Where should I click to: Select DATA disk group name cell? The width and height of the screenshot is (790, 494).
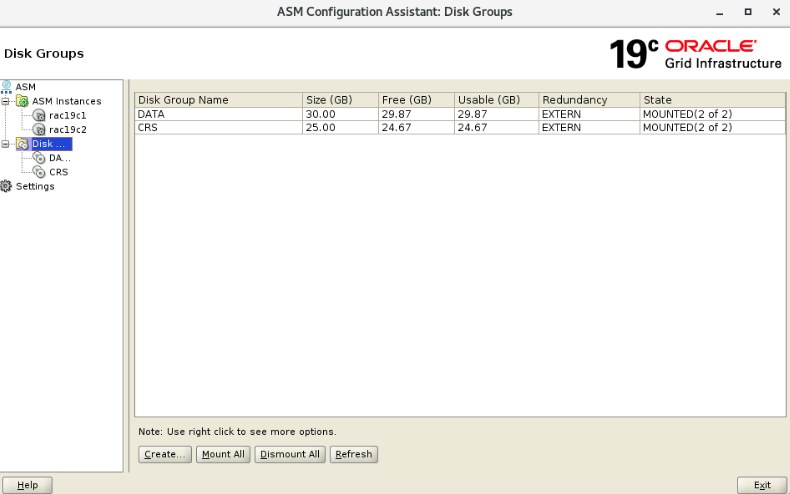[218, 114]
